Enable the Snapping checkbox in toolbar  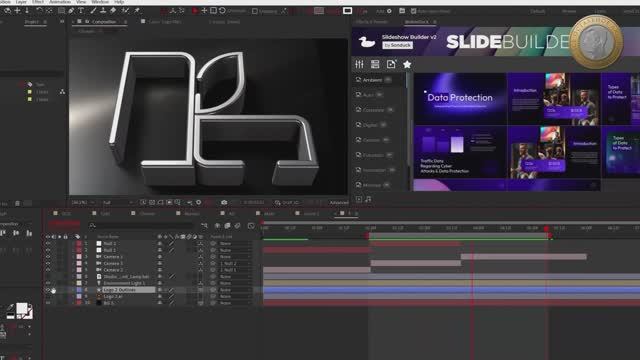(255, 11)
